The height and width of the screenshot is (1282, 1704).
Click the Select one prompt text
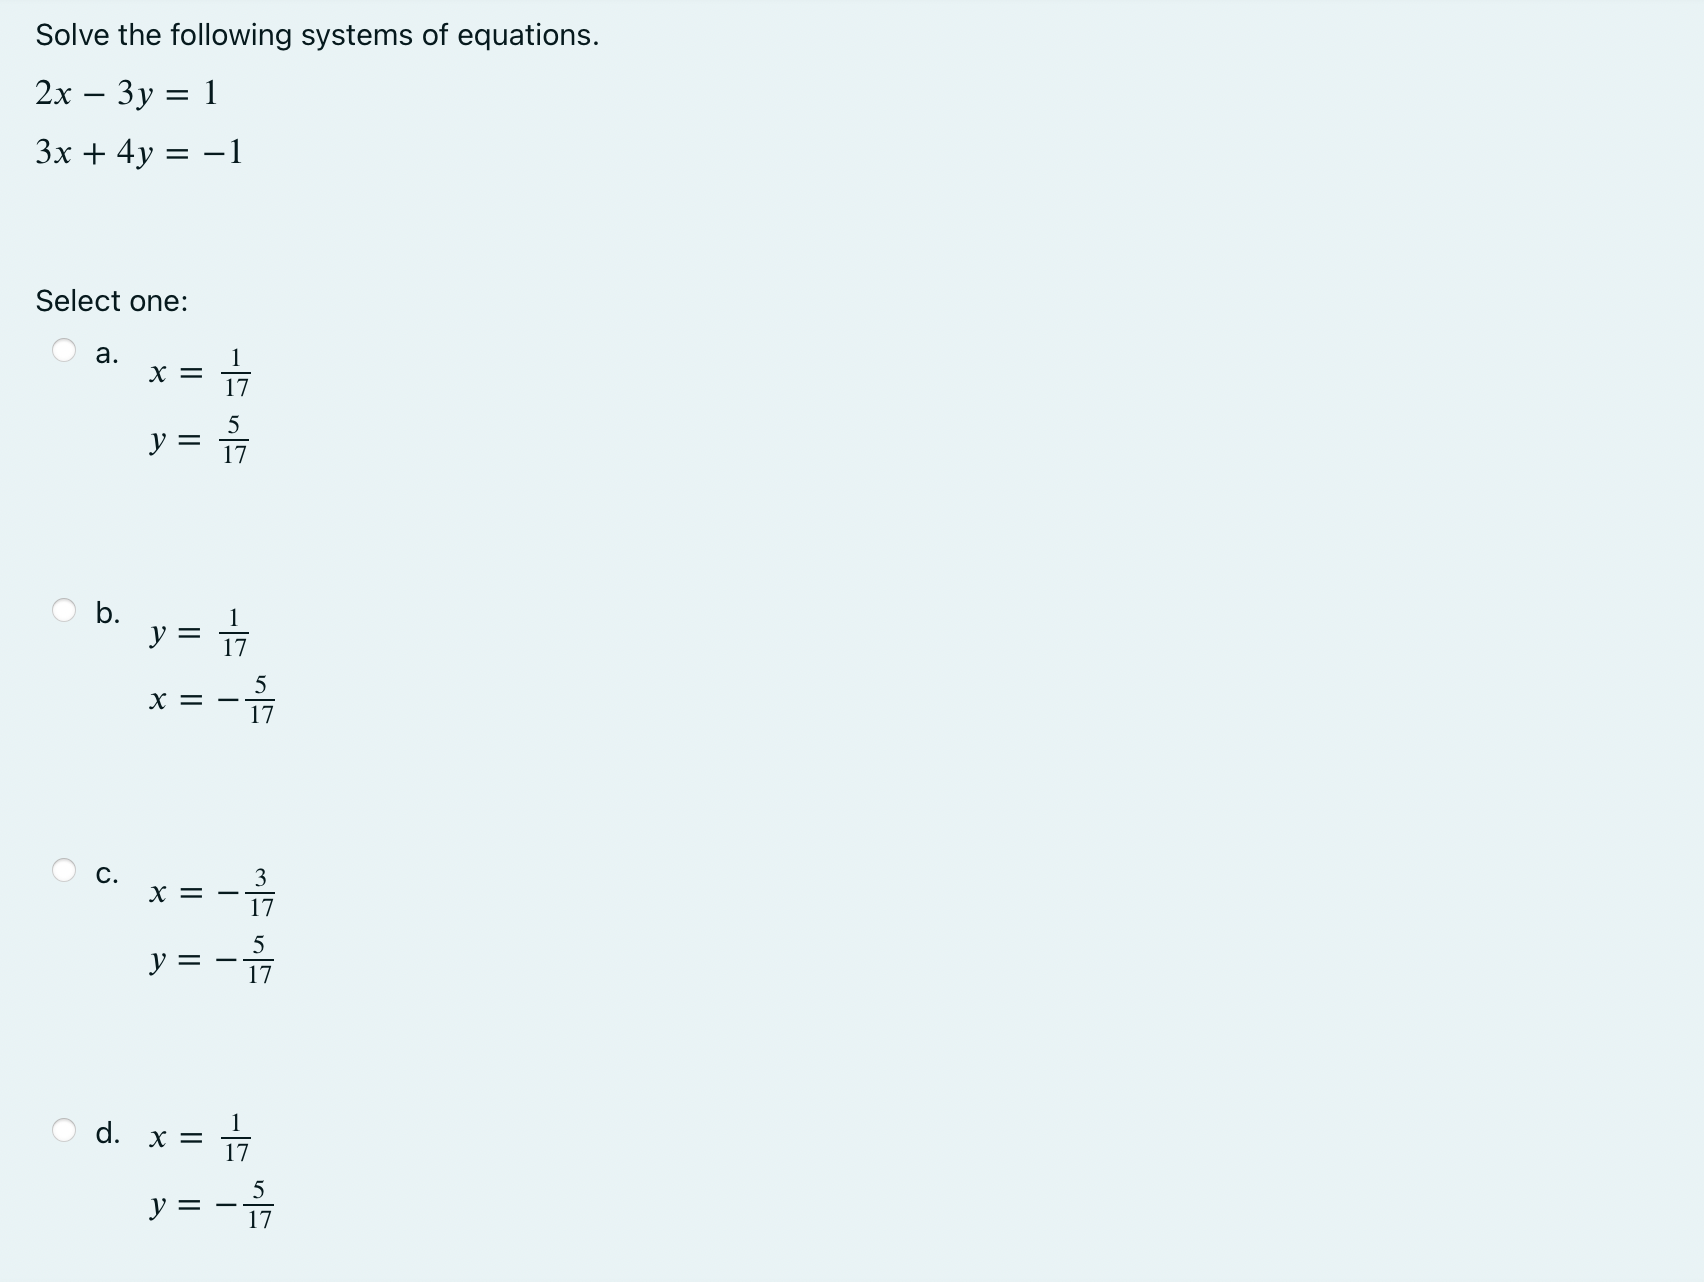pyautogui.click(x=112, y=300)
